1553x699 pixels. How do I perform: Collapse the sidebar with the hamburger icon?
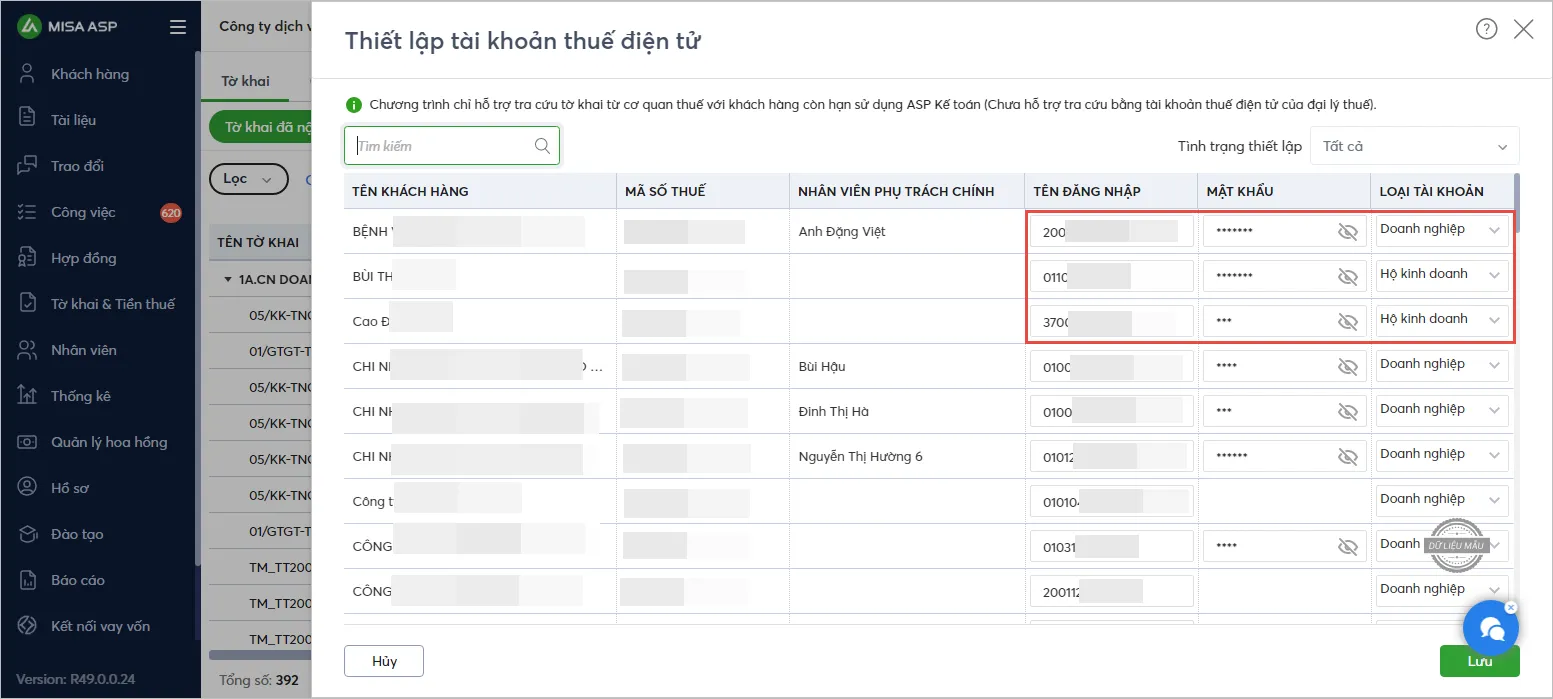[x=178, y=27]
